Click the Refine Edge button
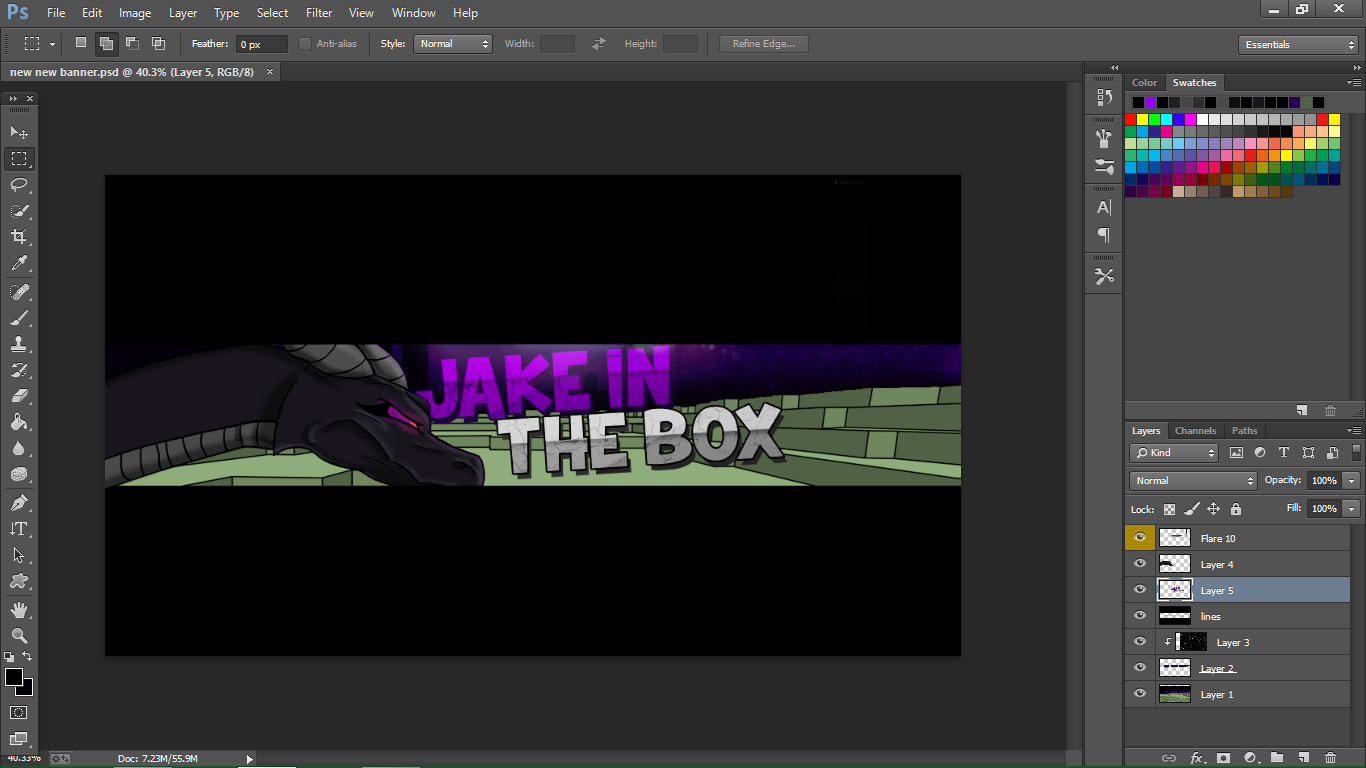The image size is (1366, 768). pos(764,44)
